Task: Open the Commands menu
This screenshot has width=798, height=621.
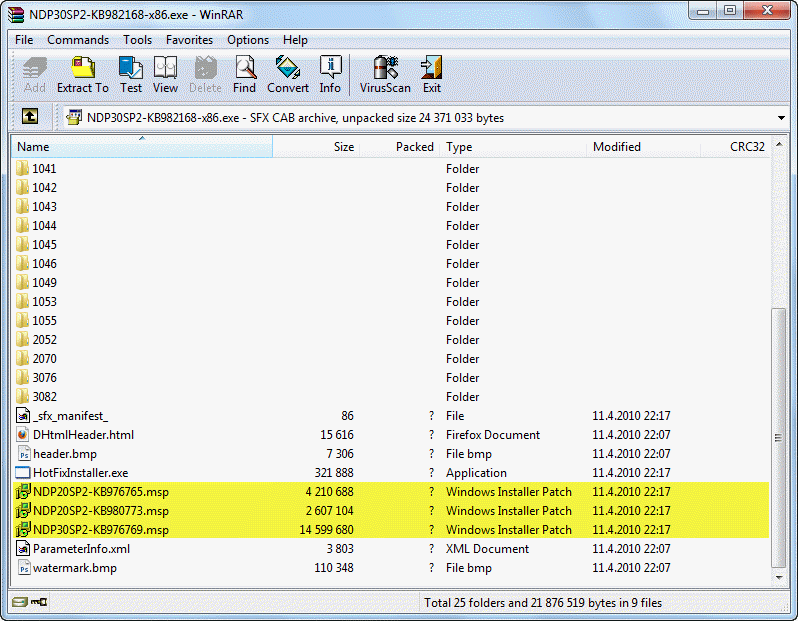Action: point(78,40)
